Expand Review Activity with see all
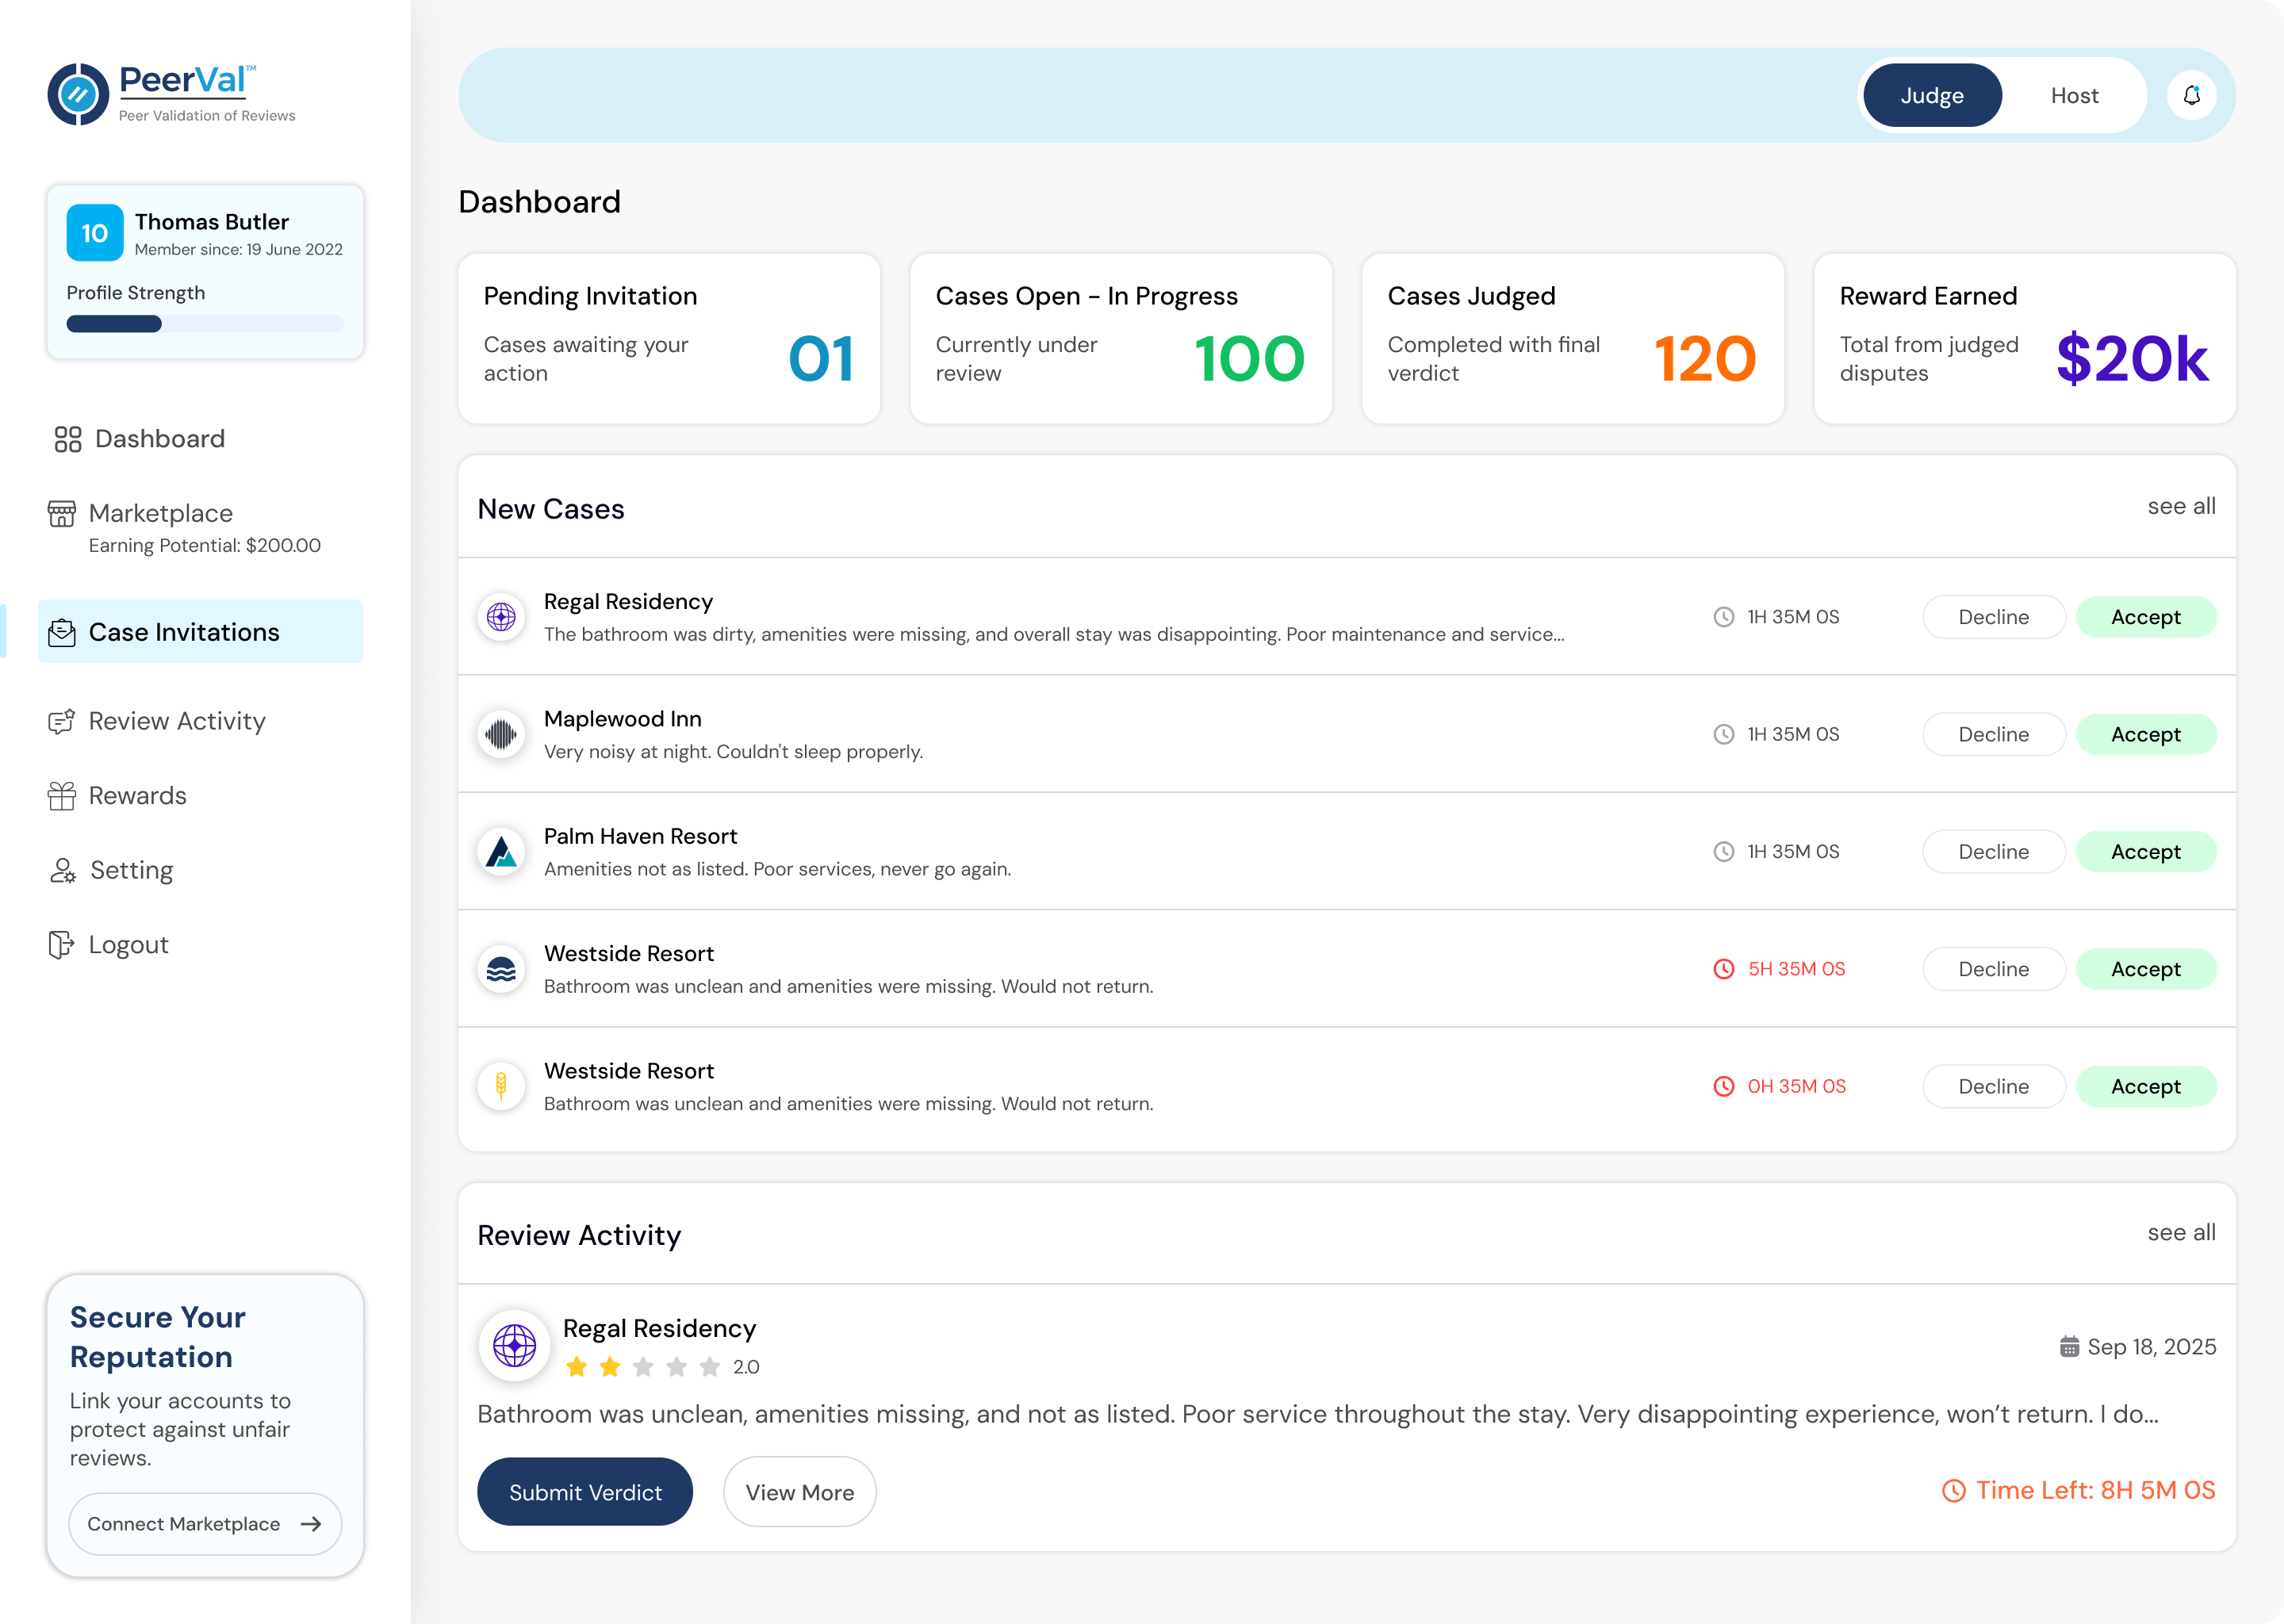 point(2181,1233)
